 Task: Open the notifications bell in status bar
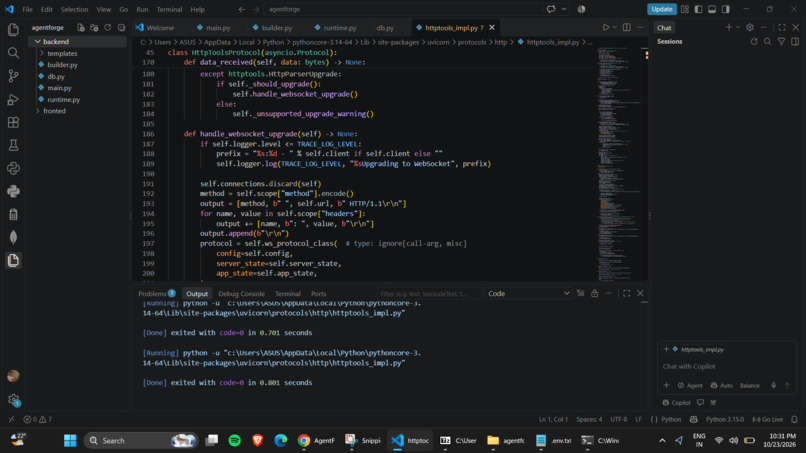tap(794, 419)
